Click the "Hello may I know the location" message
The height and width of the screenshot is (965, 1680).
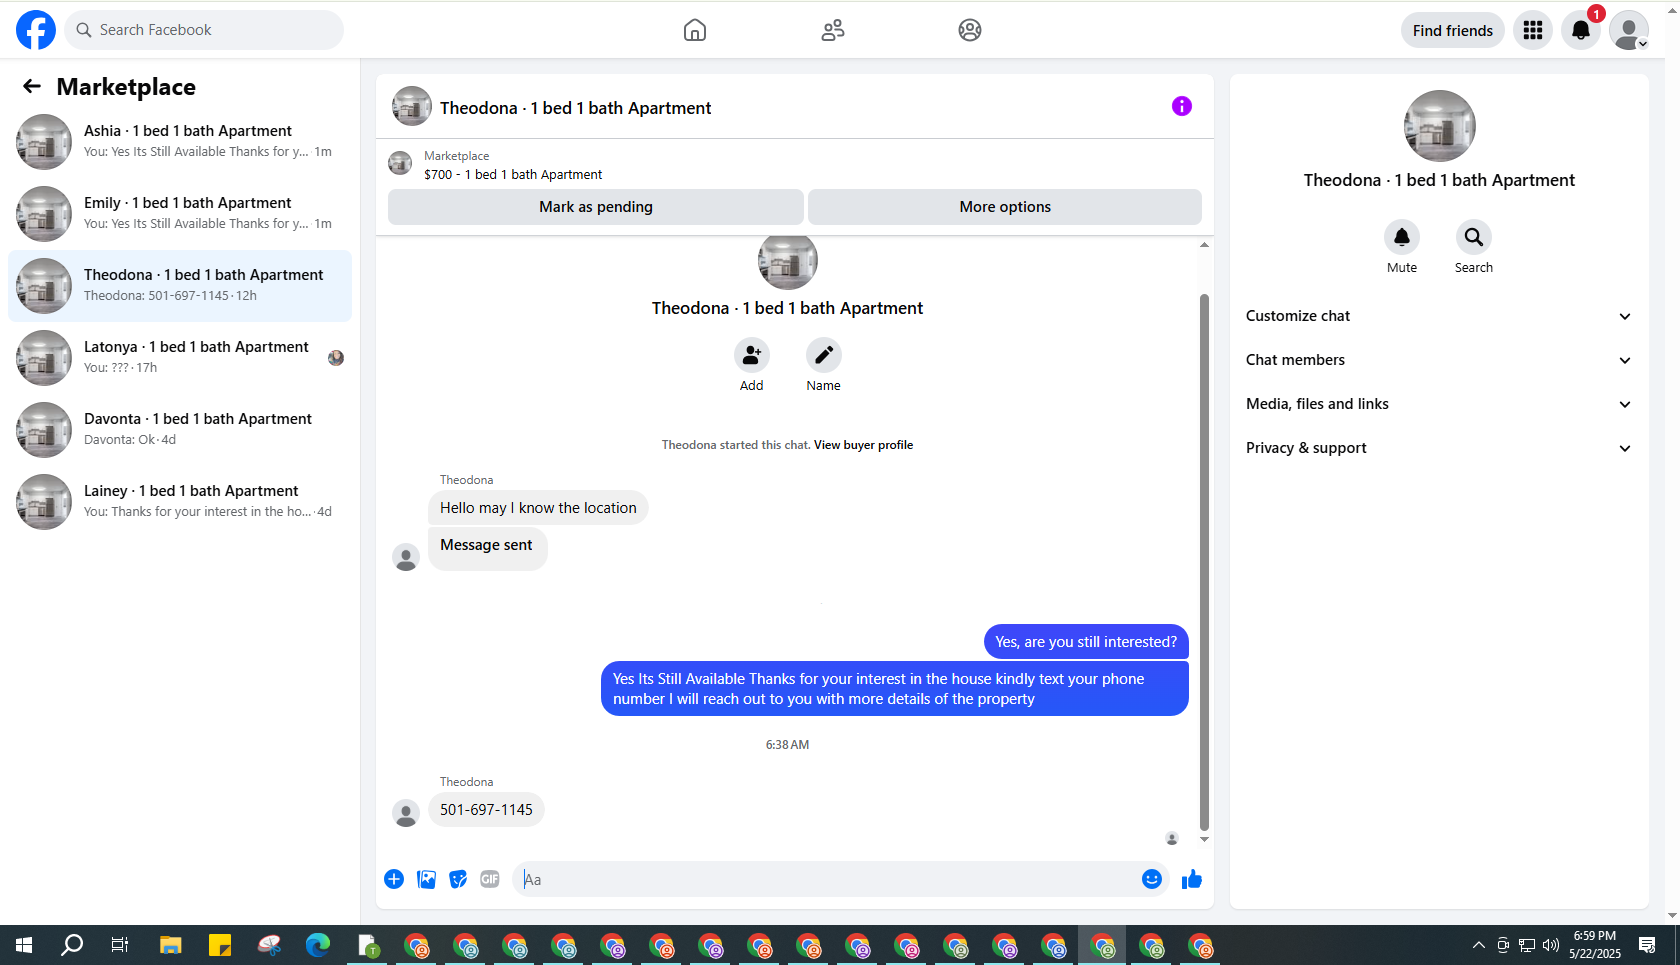tap(538, 508)
